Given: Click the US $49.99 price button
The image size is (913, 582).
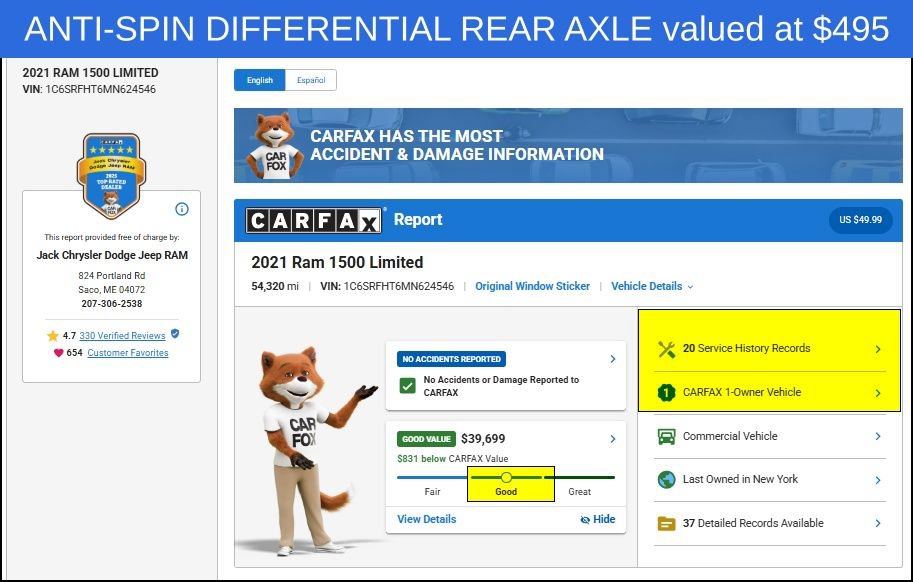Looking at the screenshot, I should (x=860, y=220).
